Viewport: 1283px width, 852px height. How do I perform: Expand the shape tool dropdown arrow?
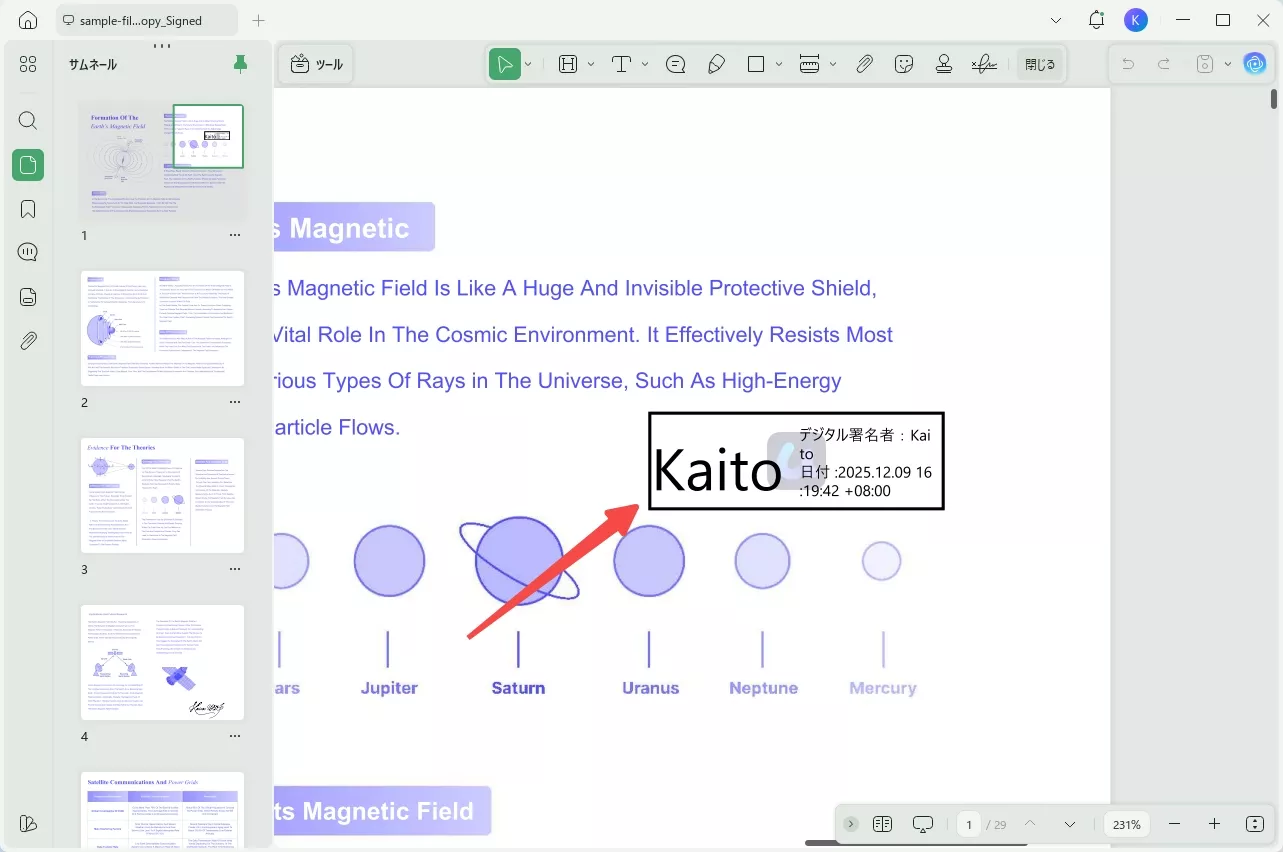[x=779, y=64]
